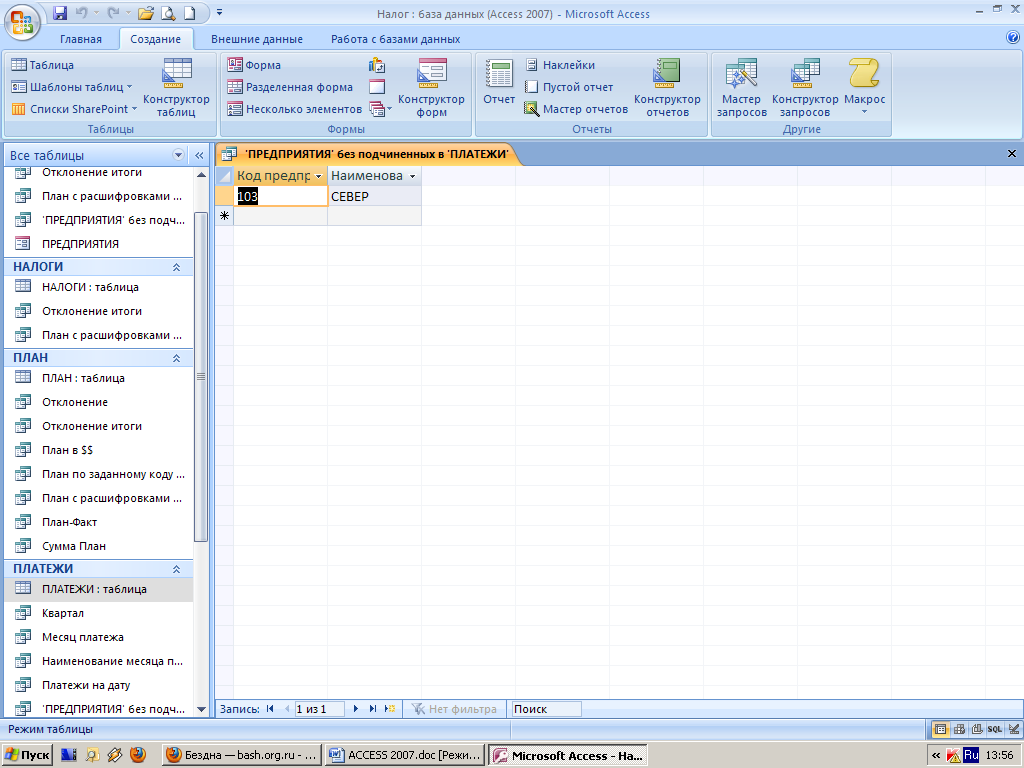
Task: Go to the first record
Action: (x=270, y=709)
